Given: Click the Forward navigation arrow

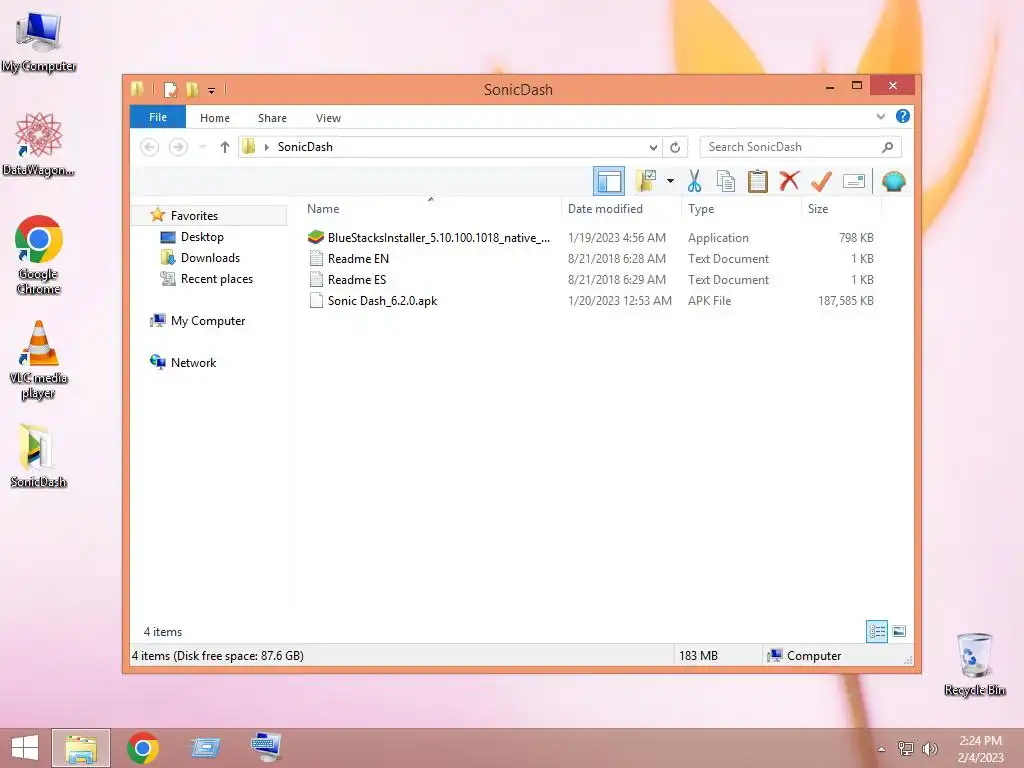Looking at the screenshot, I should coord(178,147).
